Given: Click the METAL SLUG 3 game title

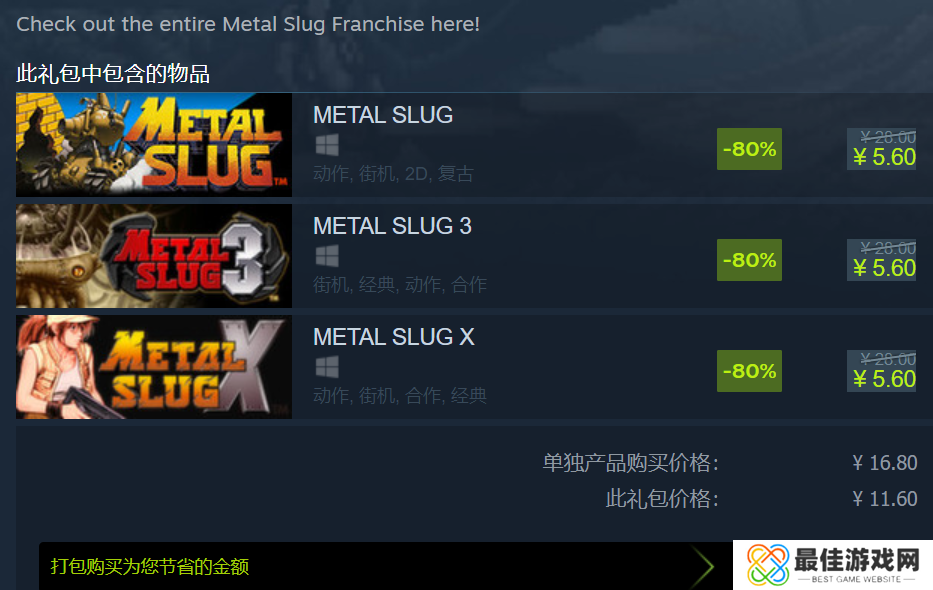Looking at the screenshot, I should [x=392, y=226].
